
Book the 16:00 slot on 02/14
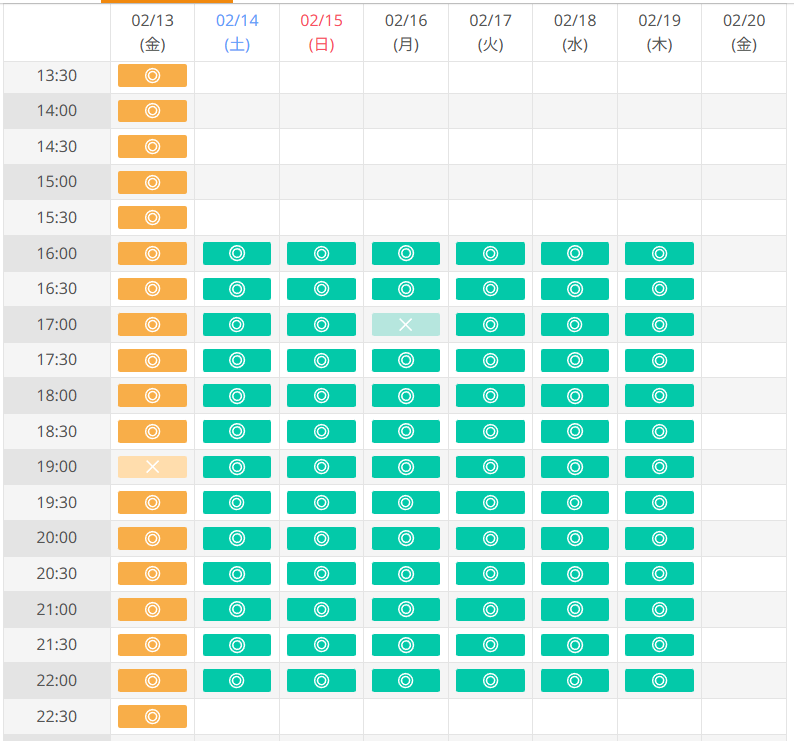point(237,254)
